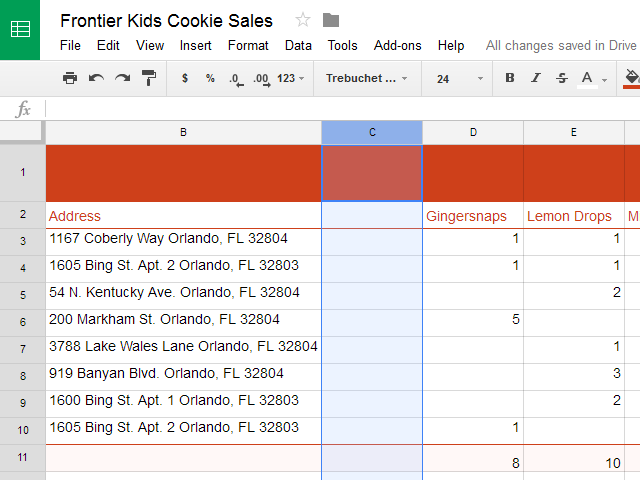The image size is (640, 480).
Task: Format as currency with dollar icon
Action: pos(184,78)
